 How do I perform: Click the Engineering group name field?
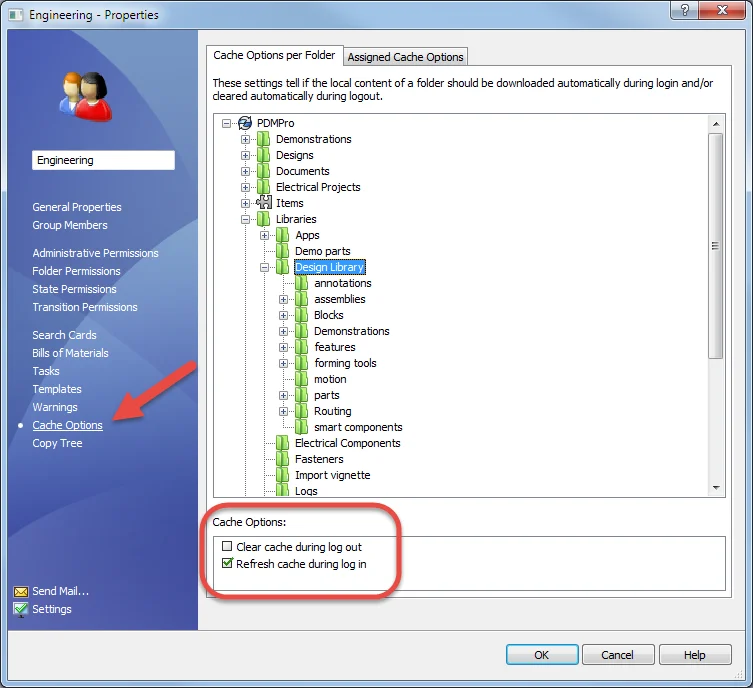[103, 160]
